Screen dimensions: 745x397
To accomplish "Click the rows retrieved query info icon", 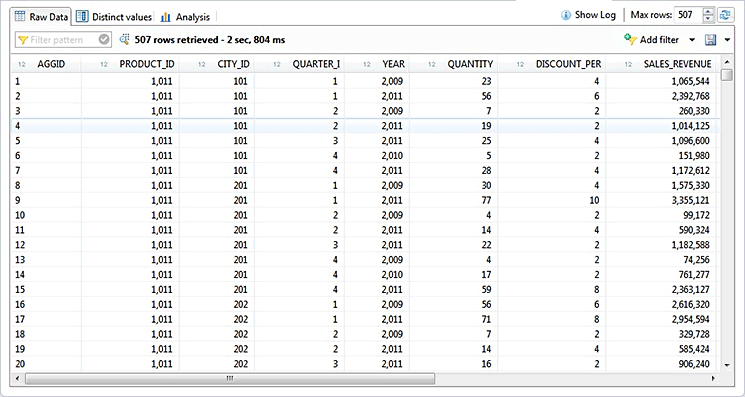I will tap(124, 40).
